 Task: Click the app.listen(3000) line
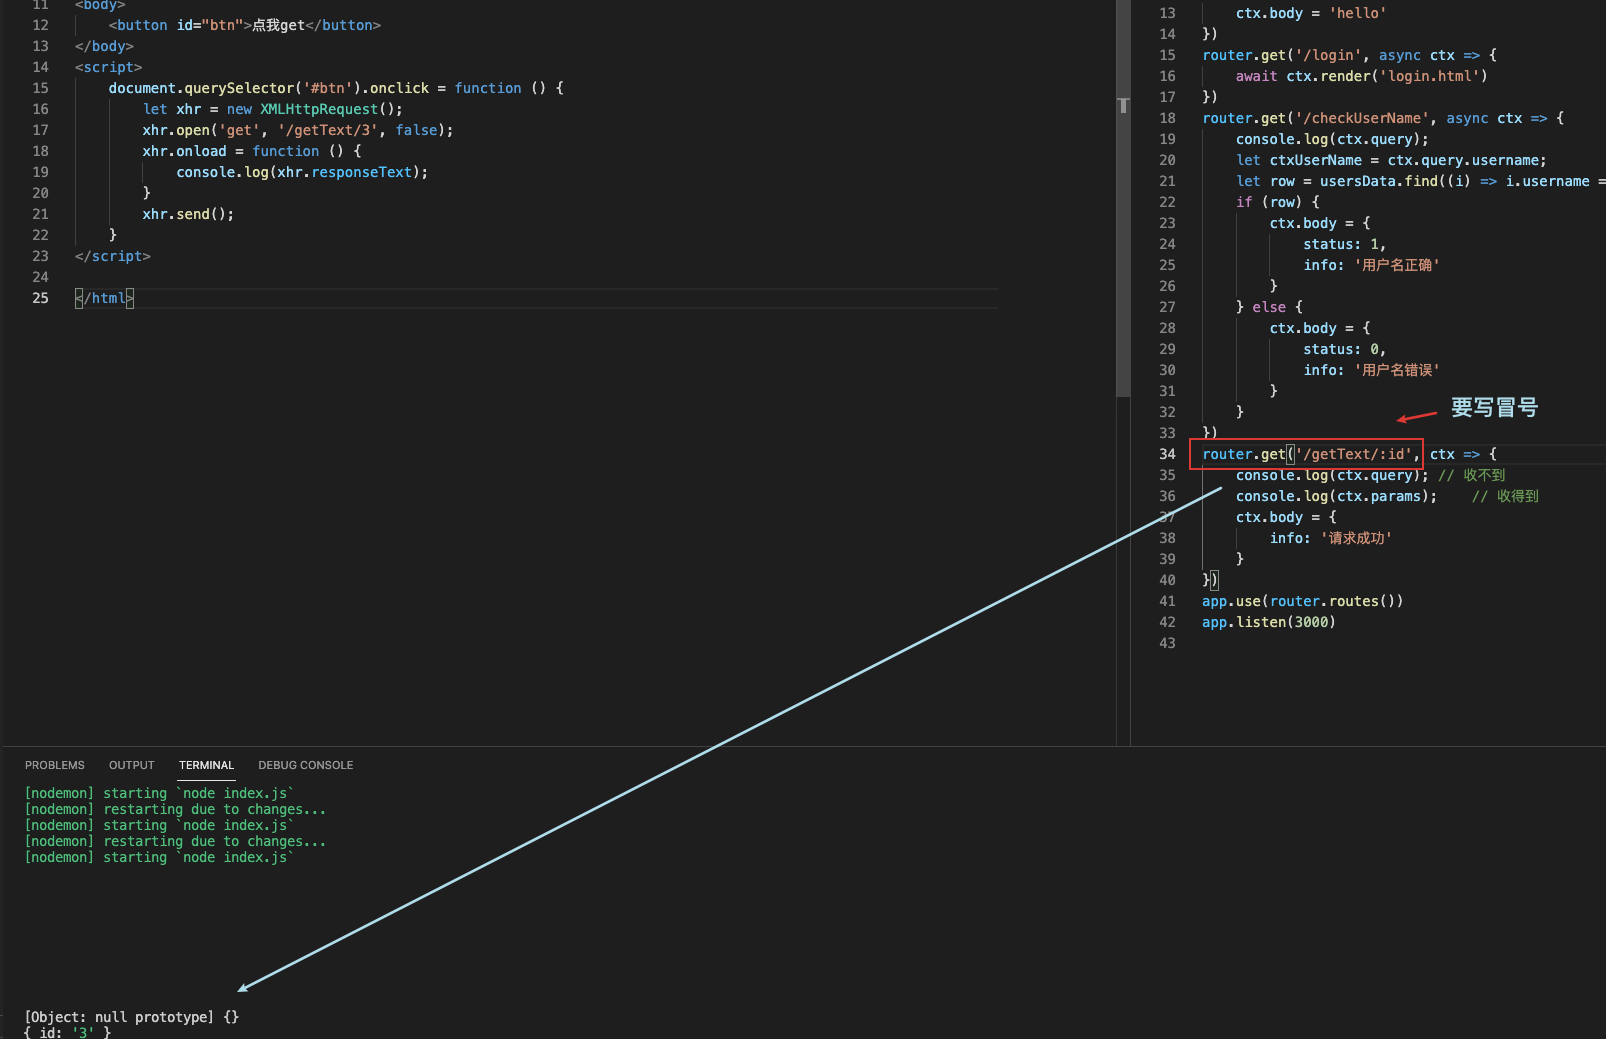pyautogui.click(x=1269, y=622)
